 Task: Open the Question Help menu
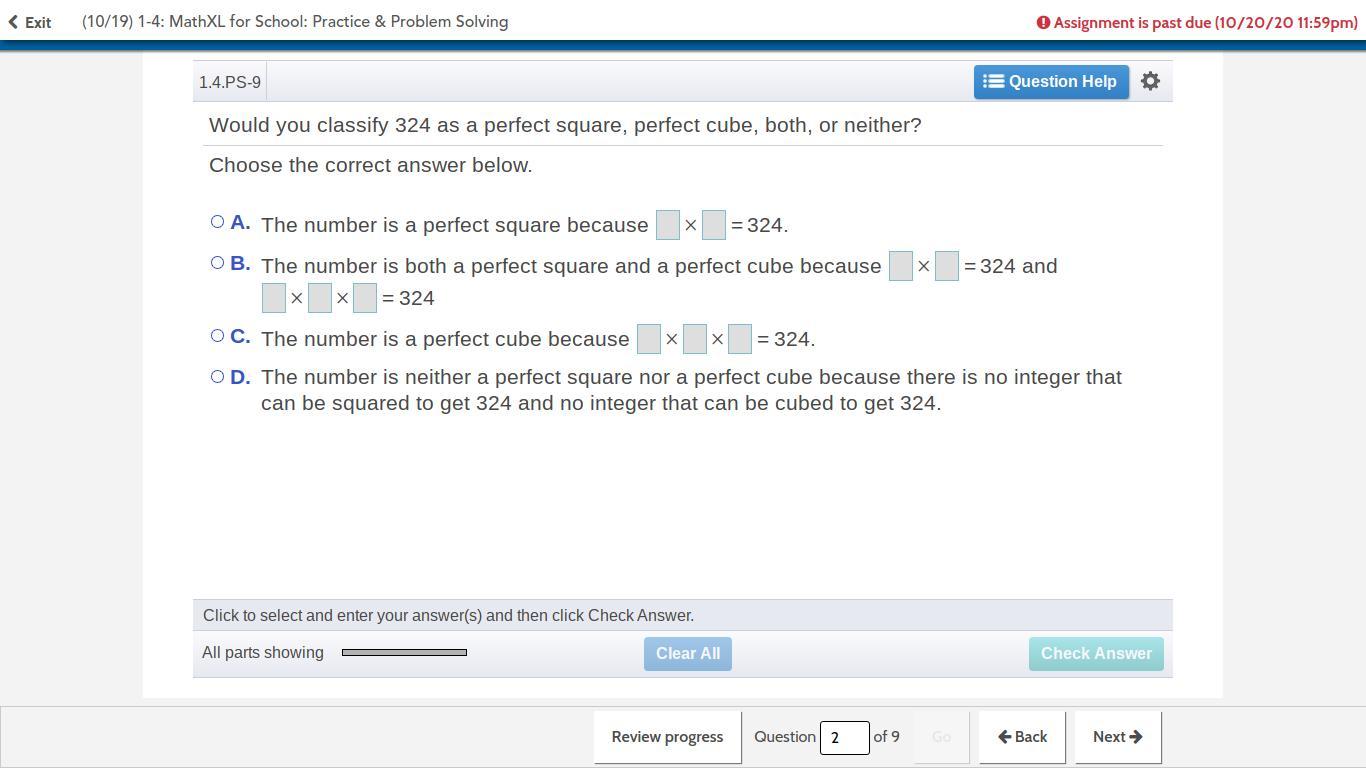(x=1051, y=81)
